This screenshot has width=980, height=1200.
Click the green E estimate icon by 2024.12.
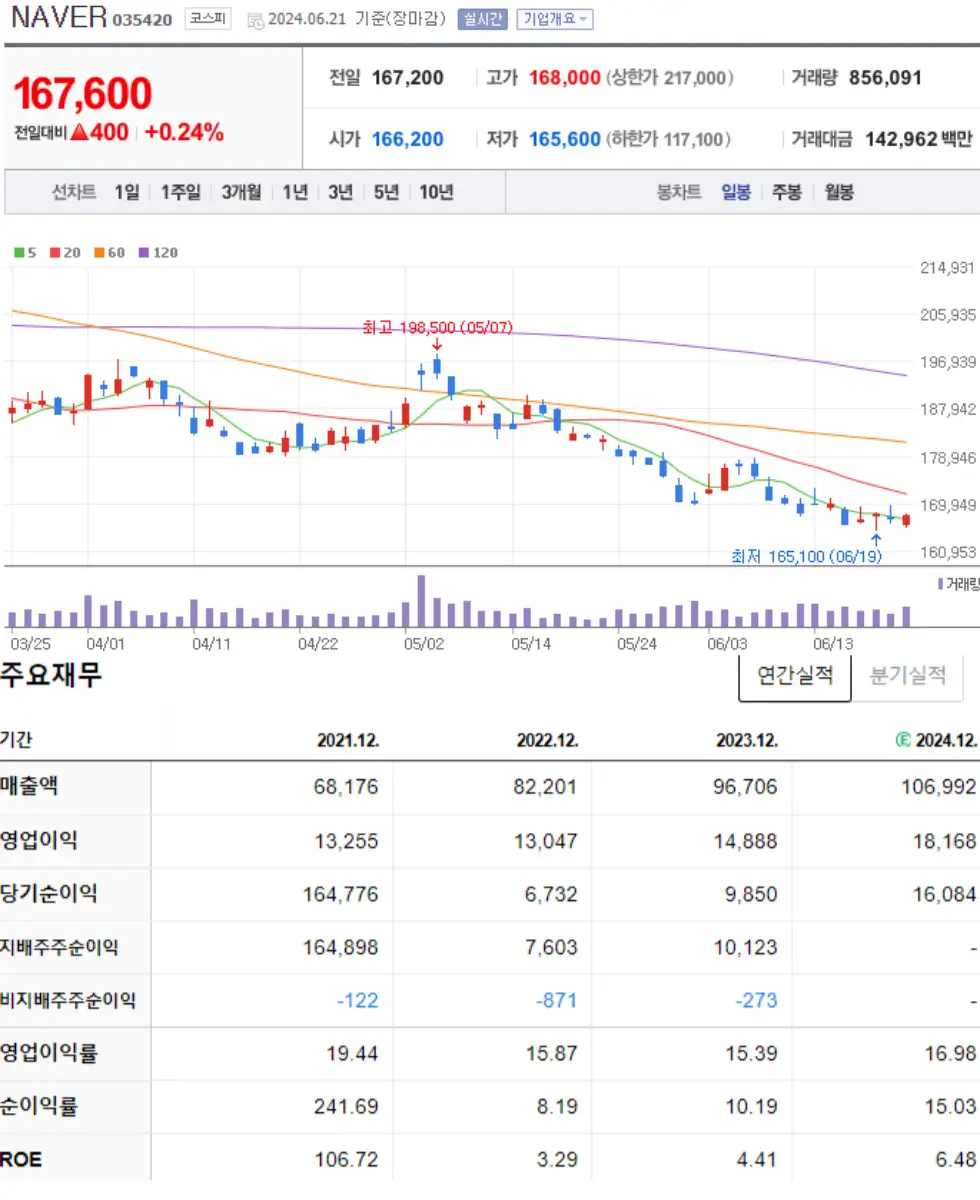[901, 741]
